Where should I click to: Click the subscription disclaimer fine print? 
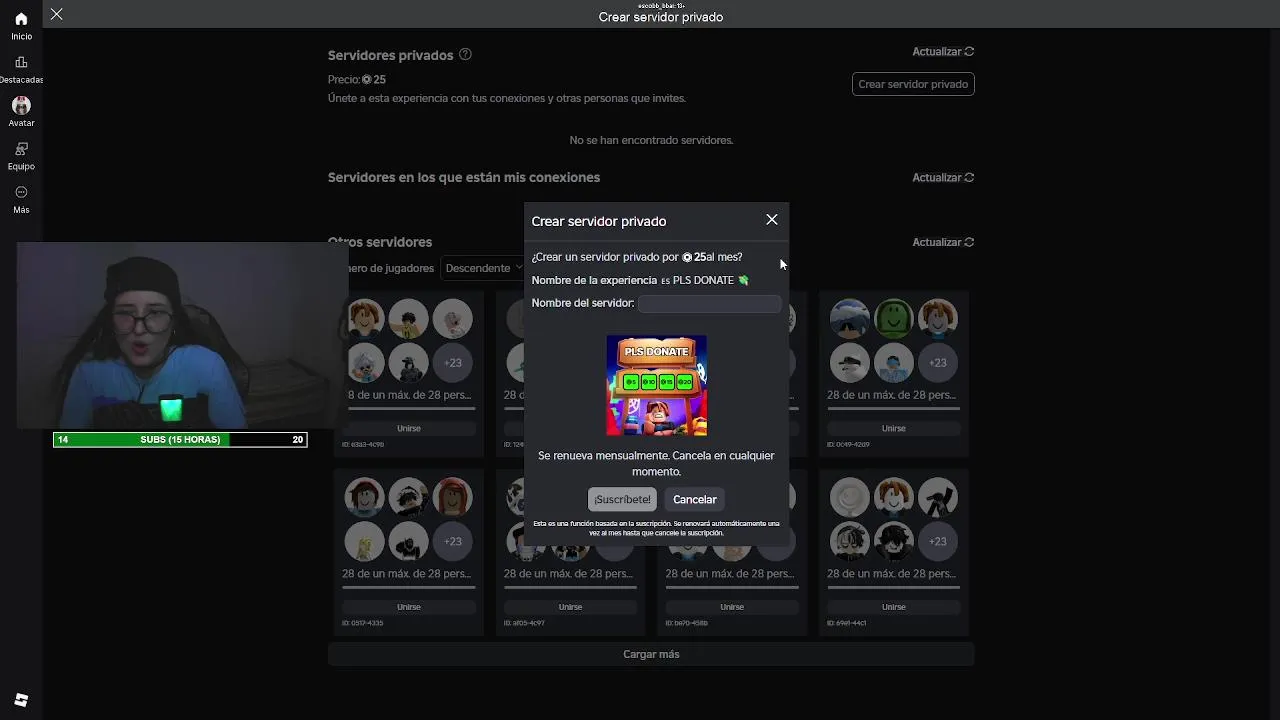click(x=656, y=528)
